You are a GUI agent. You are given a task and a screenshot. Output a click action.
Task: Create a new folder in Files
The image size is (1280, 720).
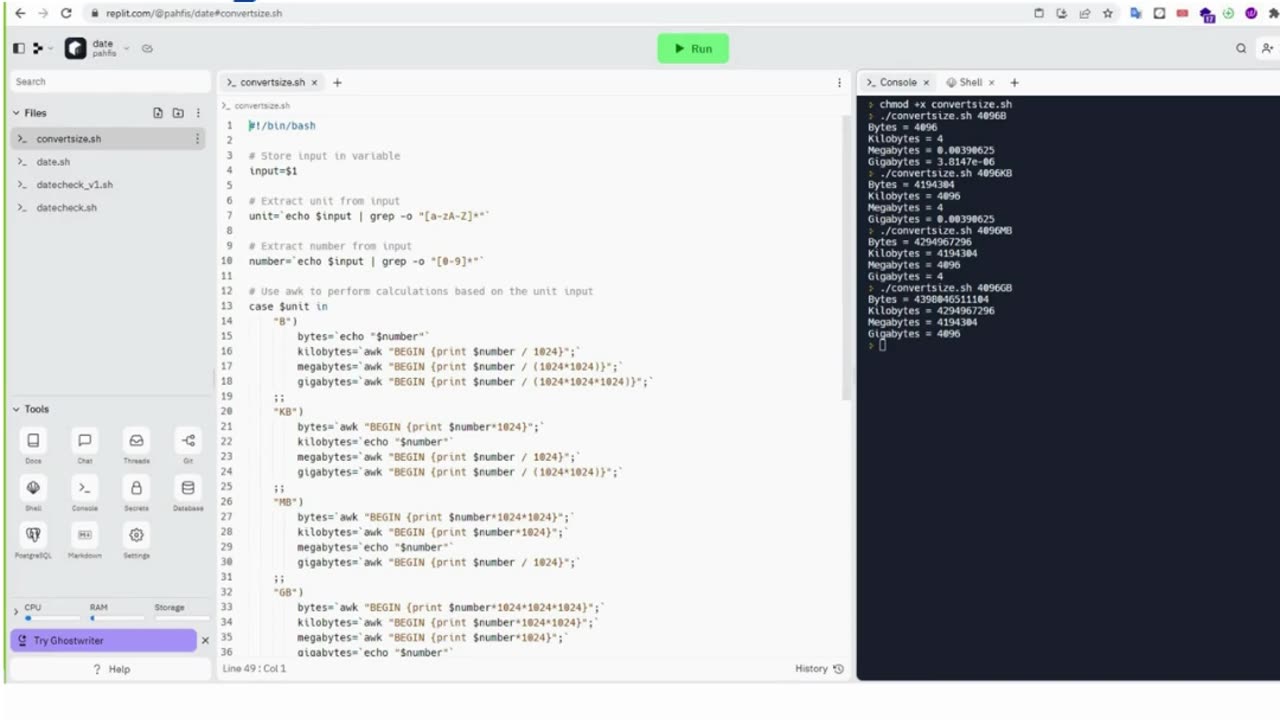(x=178, y=113)
